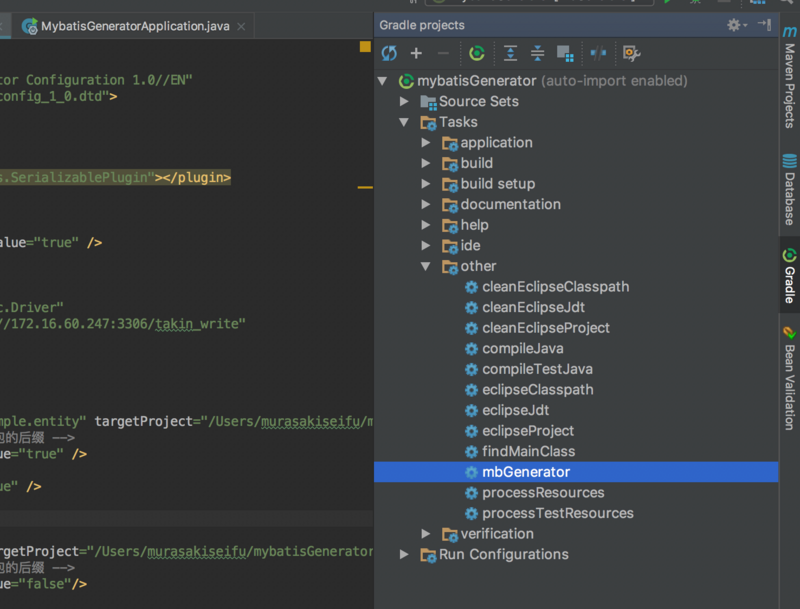Select the processTestResources task

coord(558,513)
